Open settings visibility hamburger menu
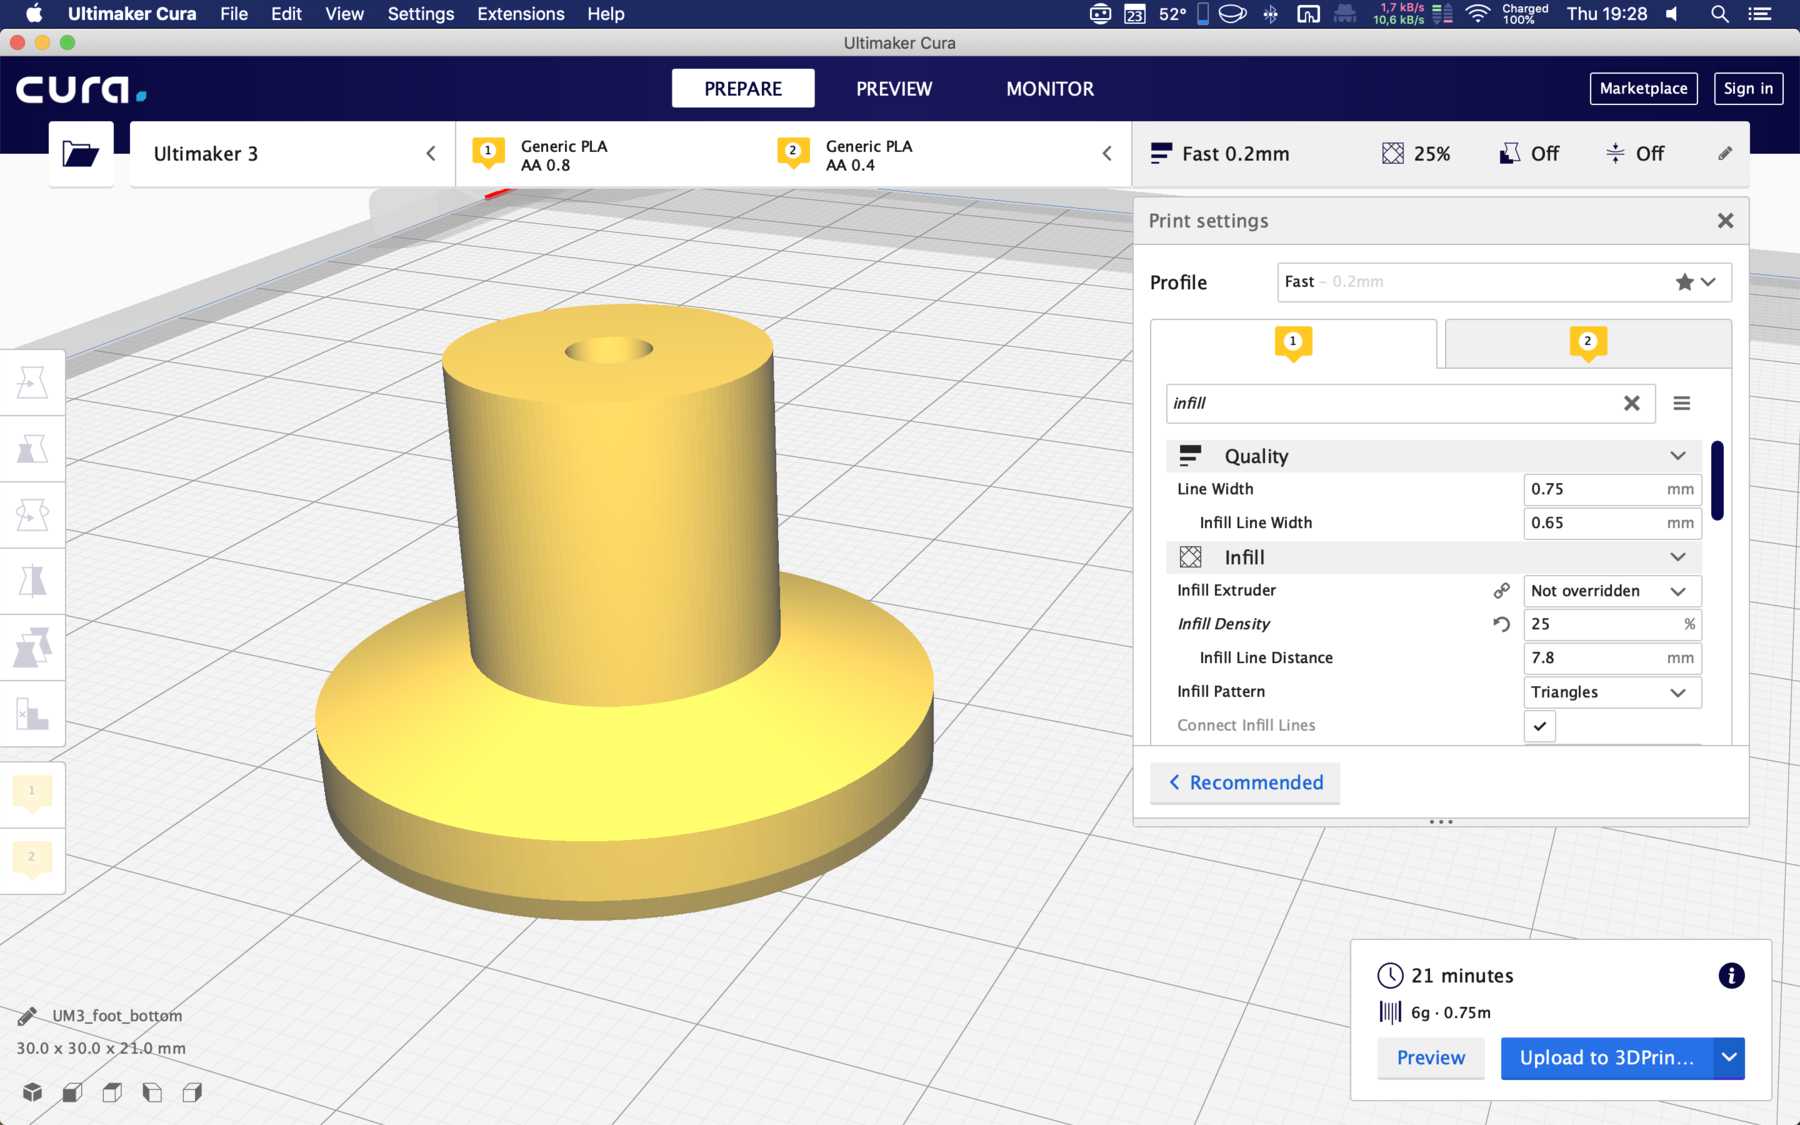The height and width of the screenshot is (1125, 1800). pyautogui.click(x=1682, y=403)
